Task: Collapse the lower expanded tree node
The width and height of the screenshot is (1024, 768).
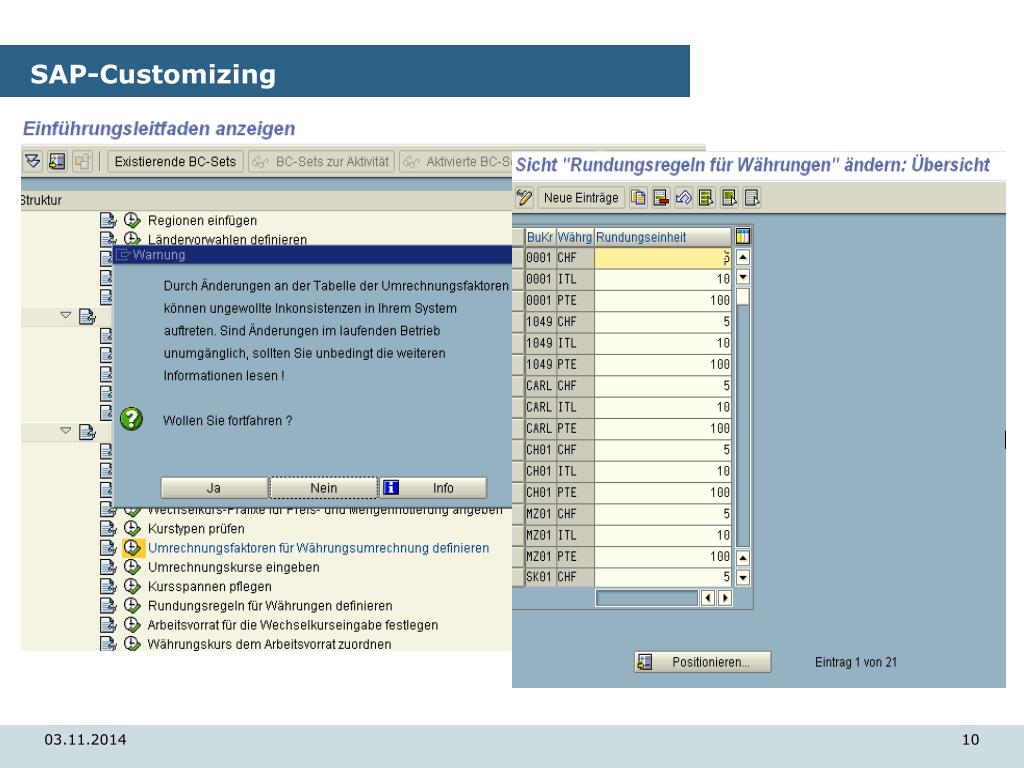Action: 65,431
